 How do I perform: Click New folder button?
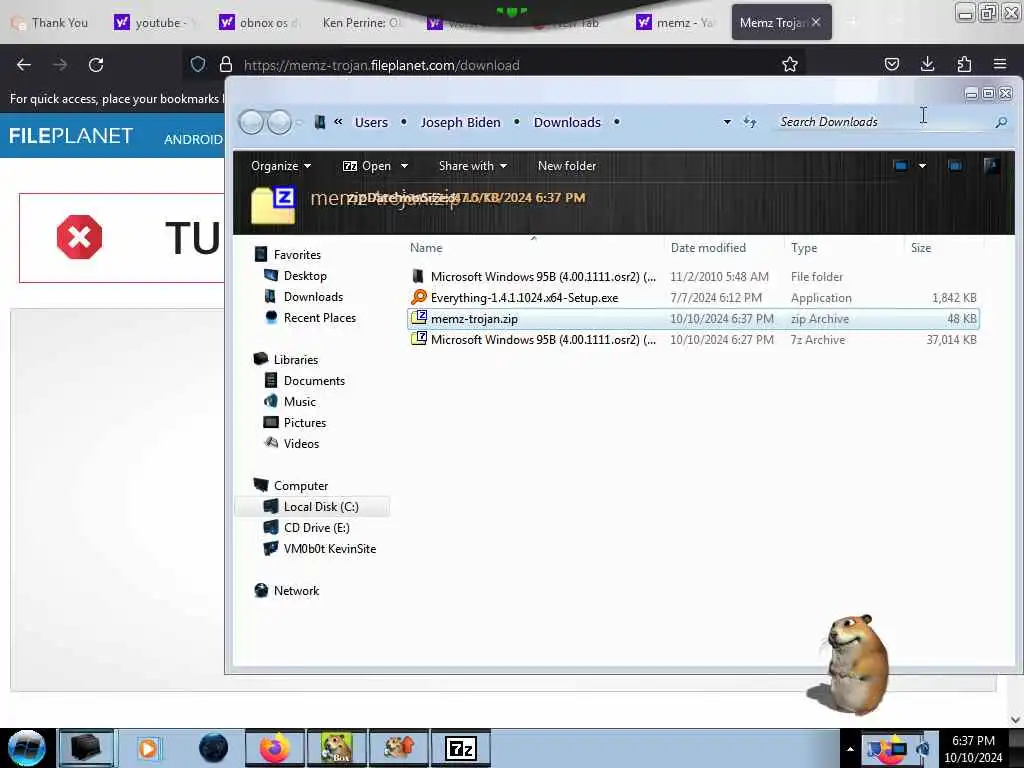567,166
